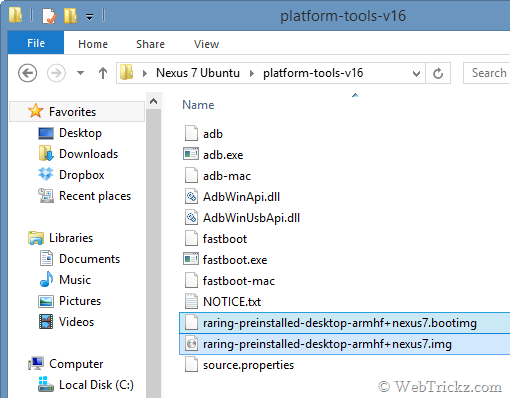Image resolution: width=510 pixels, height=398 pixels.
Task: Click the Favorites star icon
Action: click(x=36, y=111)
